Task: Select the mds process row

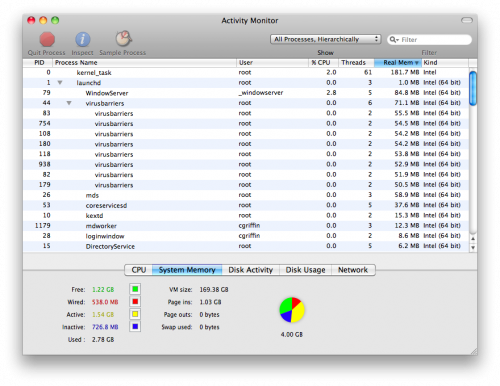Action: [246, 195]
